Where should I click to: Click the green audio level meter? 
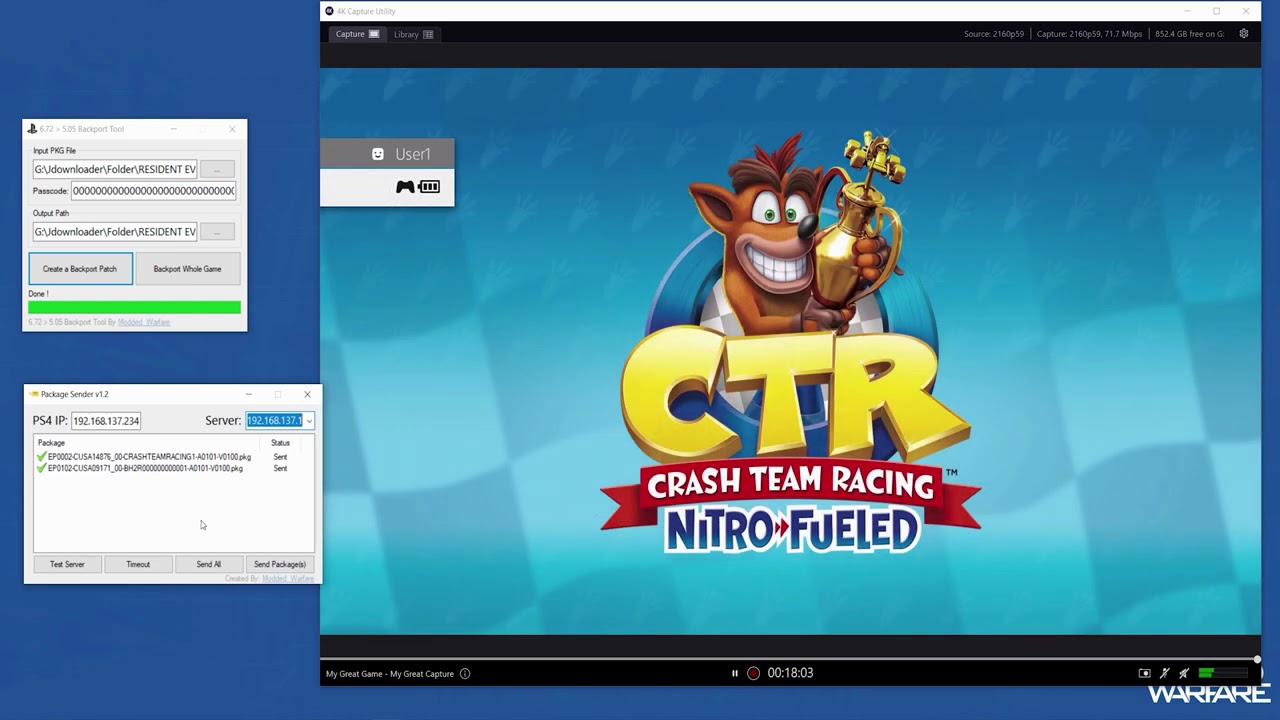(x=1222, y=673)
